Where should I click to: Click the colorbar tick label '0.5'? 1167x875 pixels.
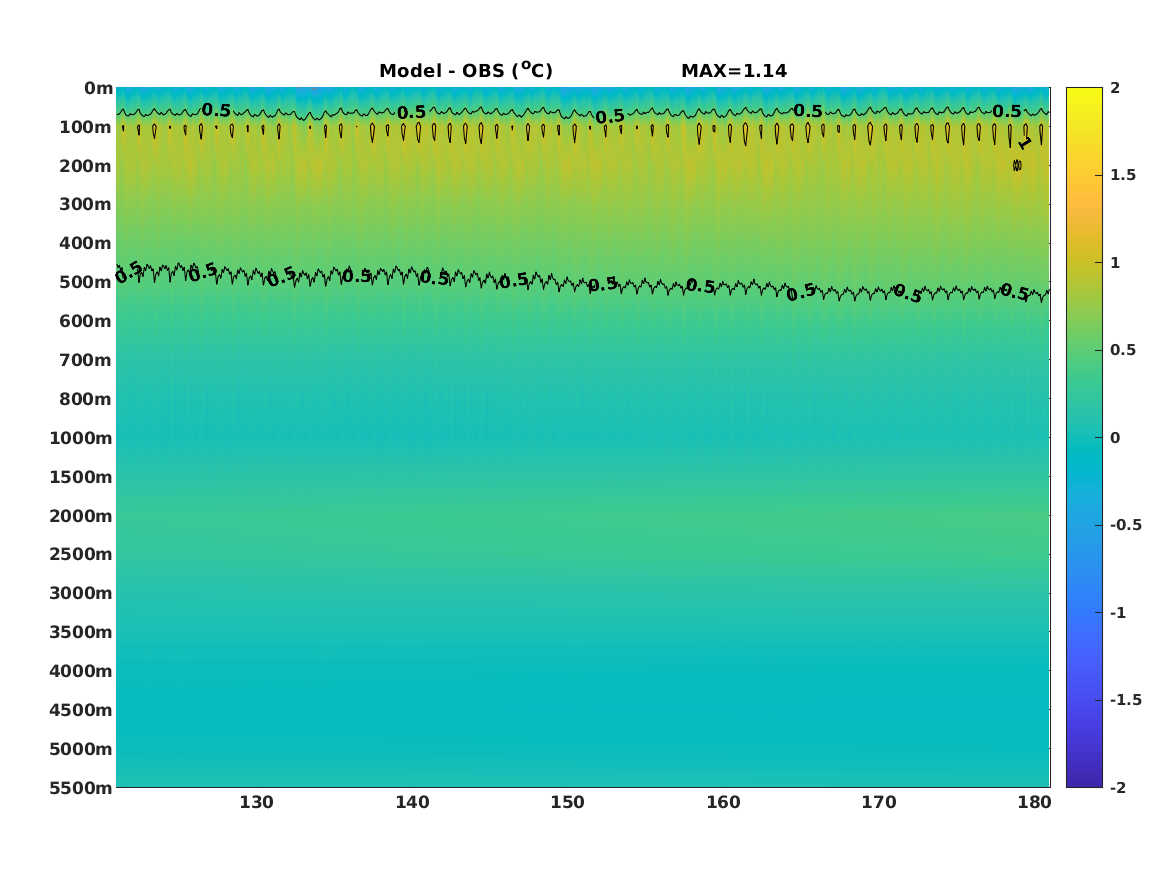(x=1123, y=350)
